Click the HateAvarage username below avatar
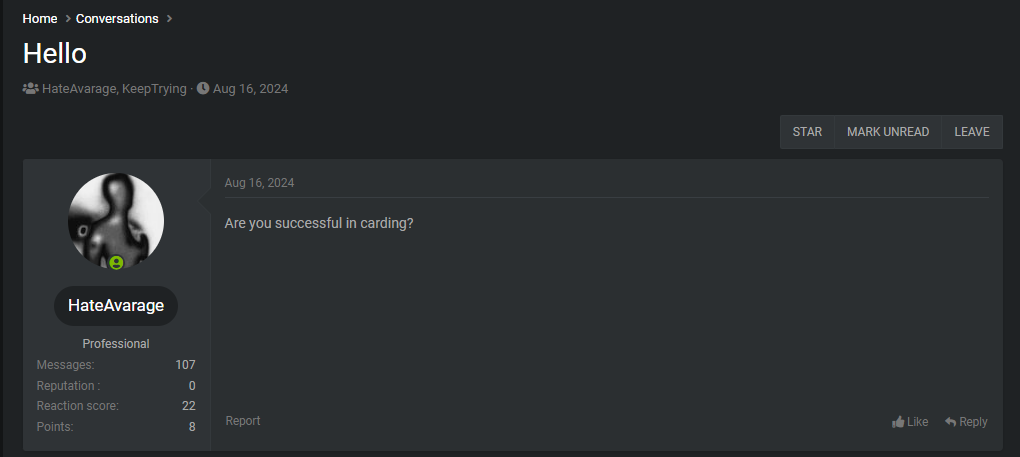Screen dimensions: 1020x457 [x=116, y=306]
